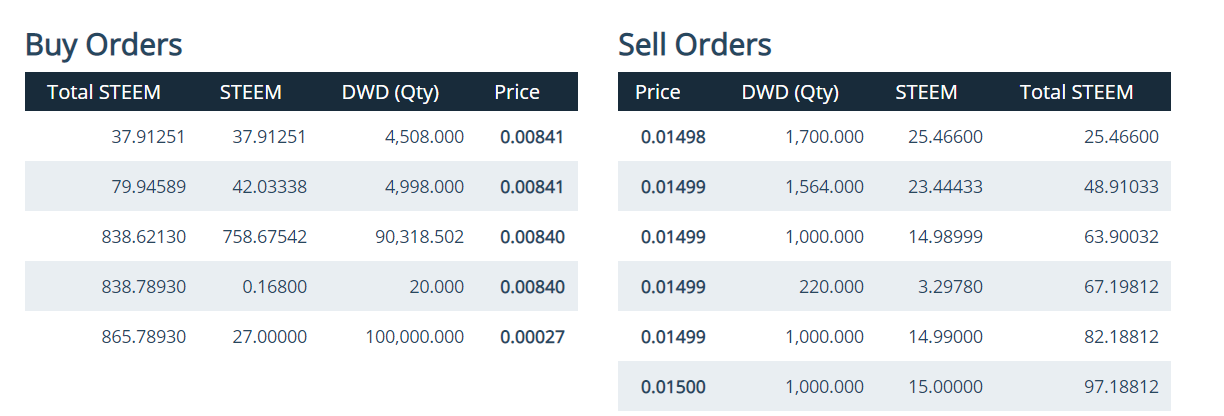Select the Total STEEM header in Buy Orders
This screenshot has width=1224, height=416.
point(104,92)
